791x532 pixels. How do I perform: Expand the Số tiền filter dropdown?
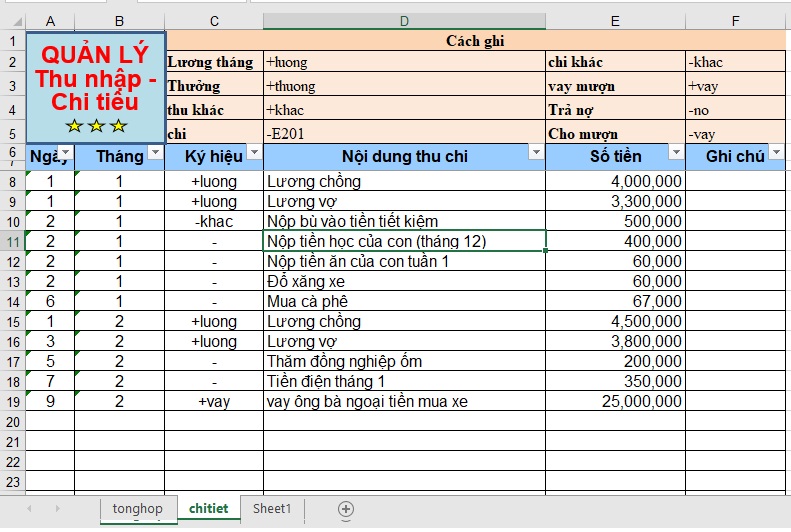[x=676, y=153]
